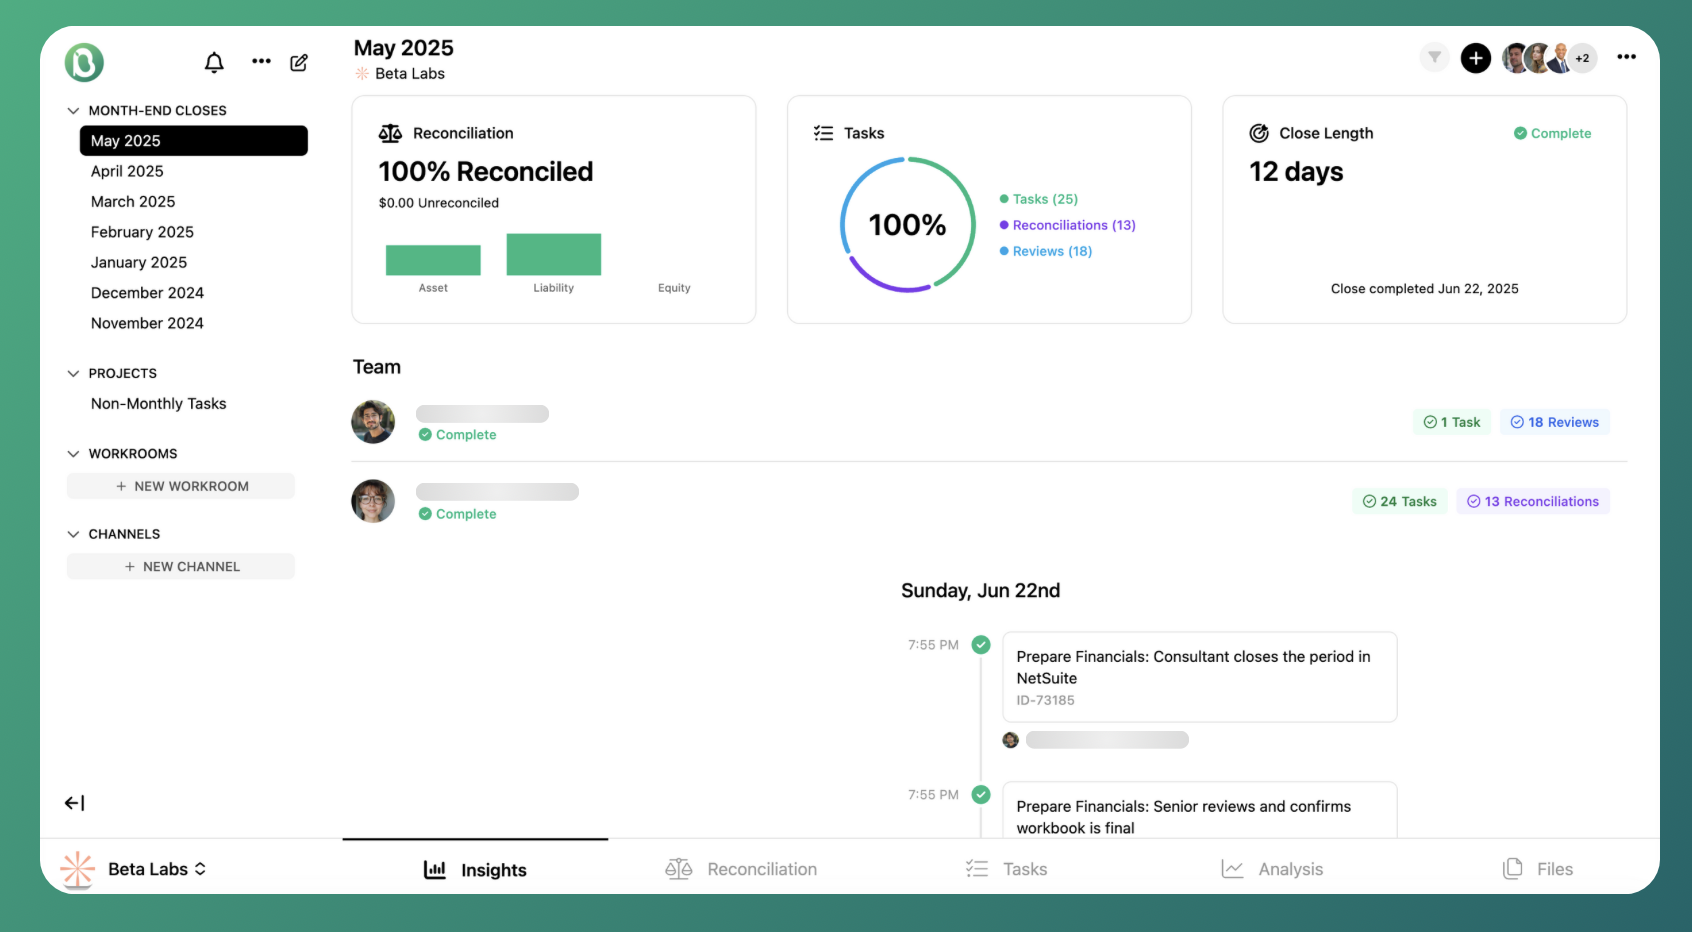Click the Close Length Complete status
This screenshot has height=932, width=1692.
pyautogui.click(x=1552, y=133)
